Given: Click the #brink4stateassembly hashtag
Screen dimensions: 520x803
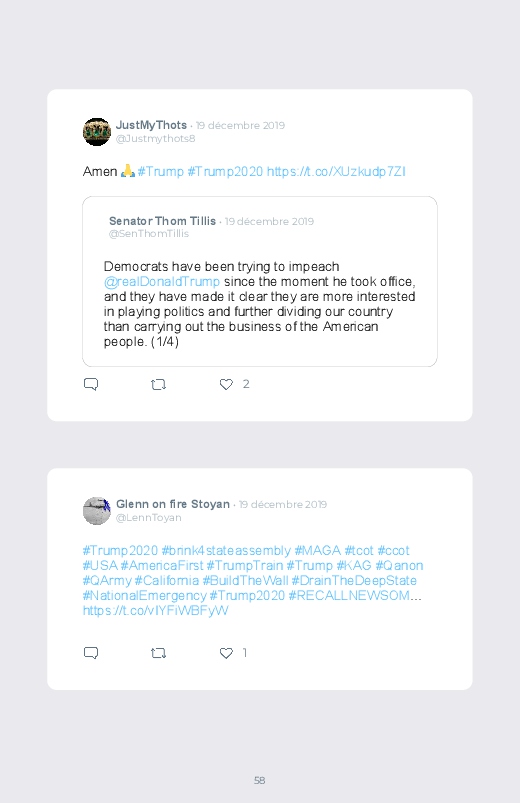Looking at the screenshot, I should tap(226, 551).
